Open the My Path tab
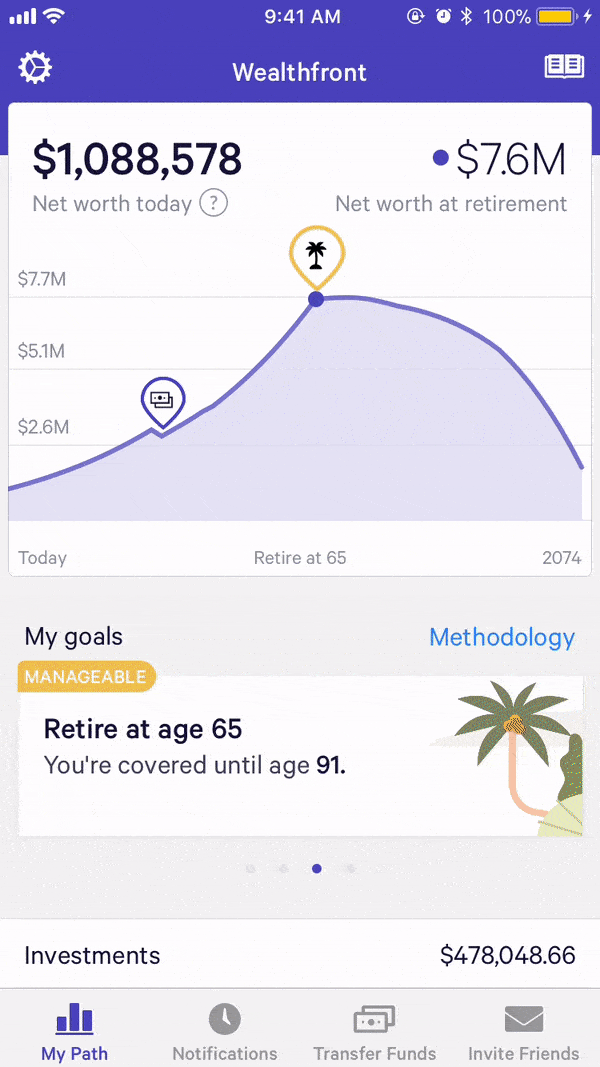 75,1032
